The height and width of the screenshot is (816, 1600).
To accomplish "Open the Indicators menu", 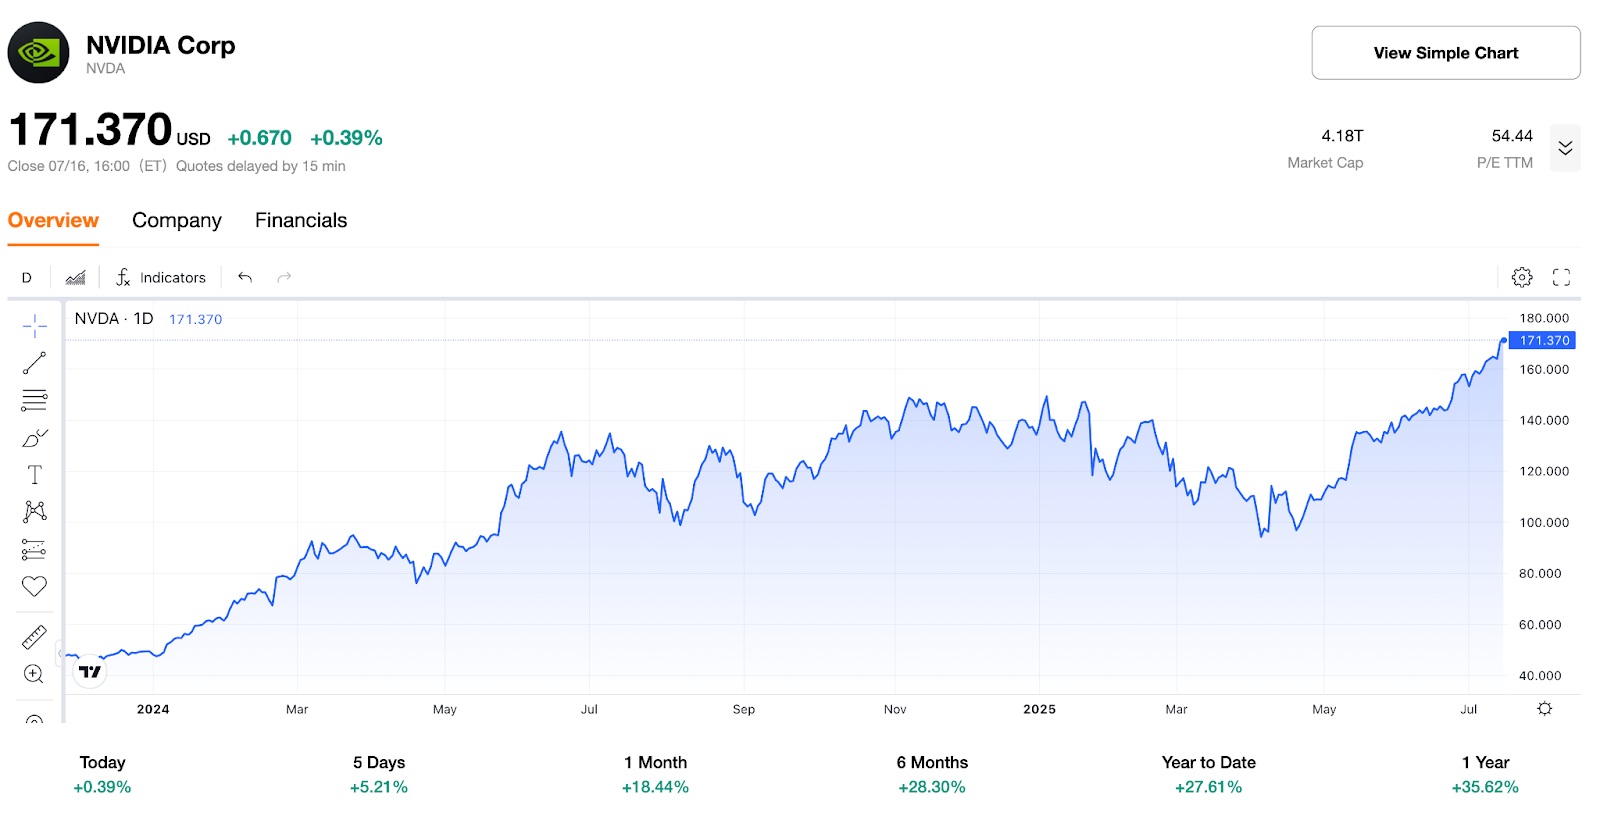I will click(161, 278).
